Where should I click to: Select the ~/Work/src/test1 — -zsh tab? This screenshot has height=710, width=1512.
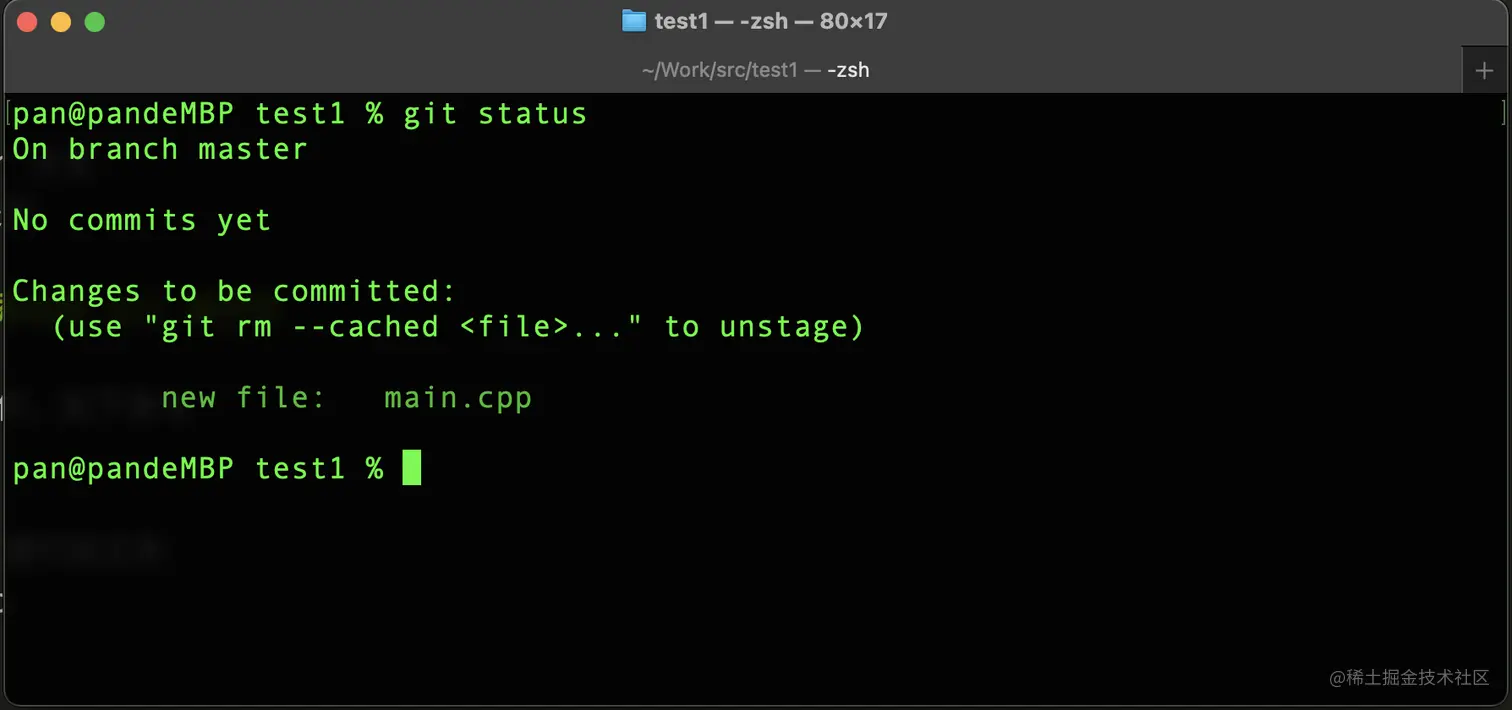(x=755, y=70)
